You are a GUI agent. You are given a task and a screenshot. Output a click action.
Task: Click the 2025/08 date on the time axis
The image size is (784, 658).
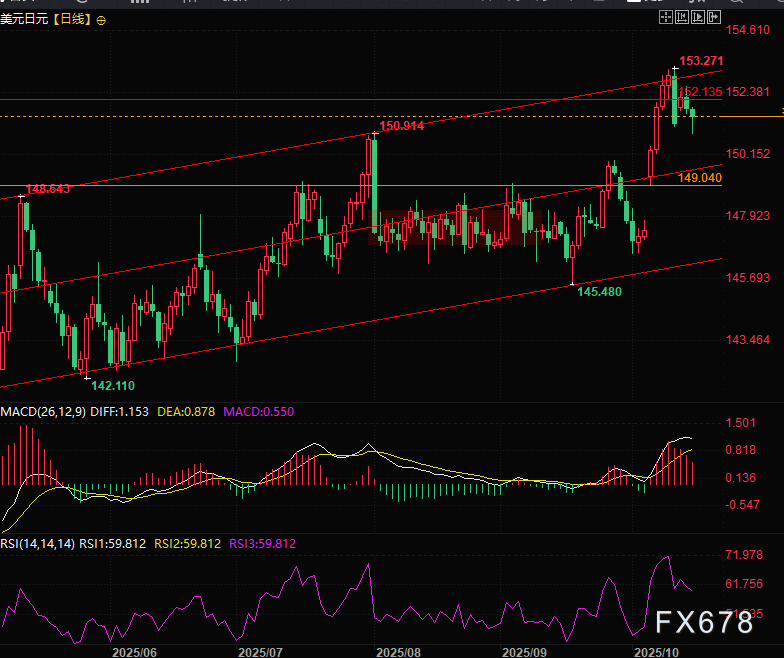(397, 651)
